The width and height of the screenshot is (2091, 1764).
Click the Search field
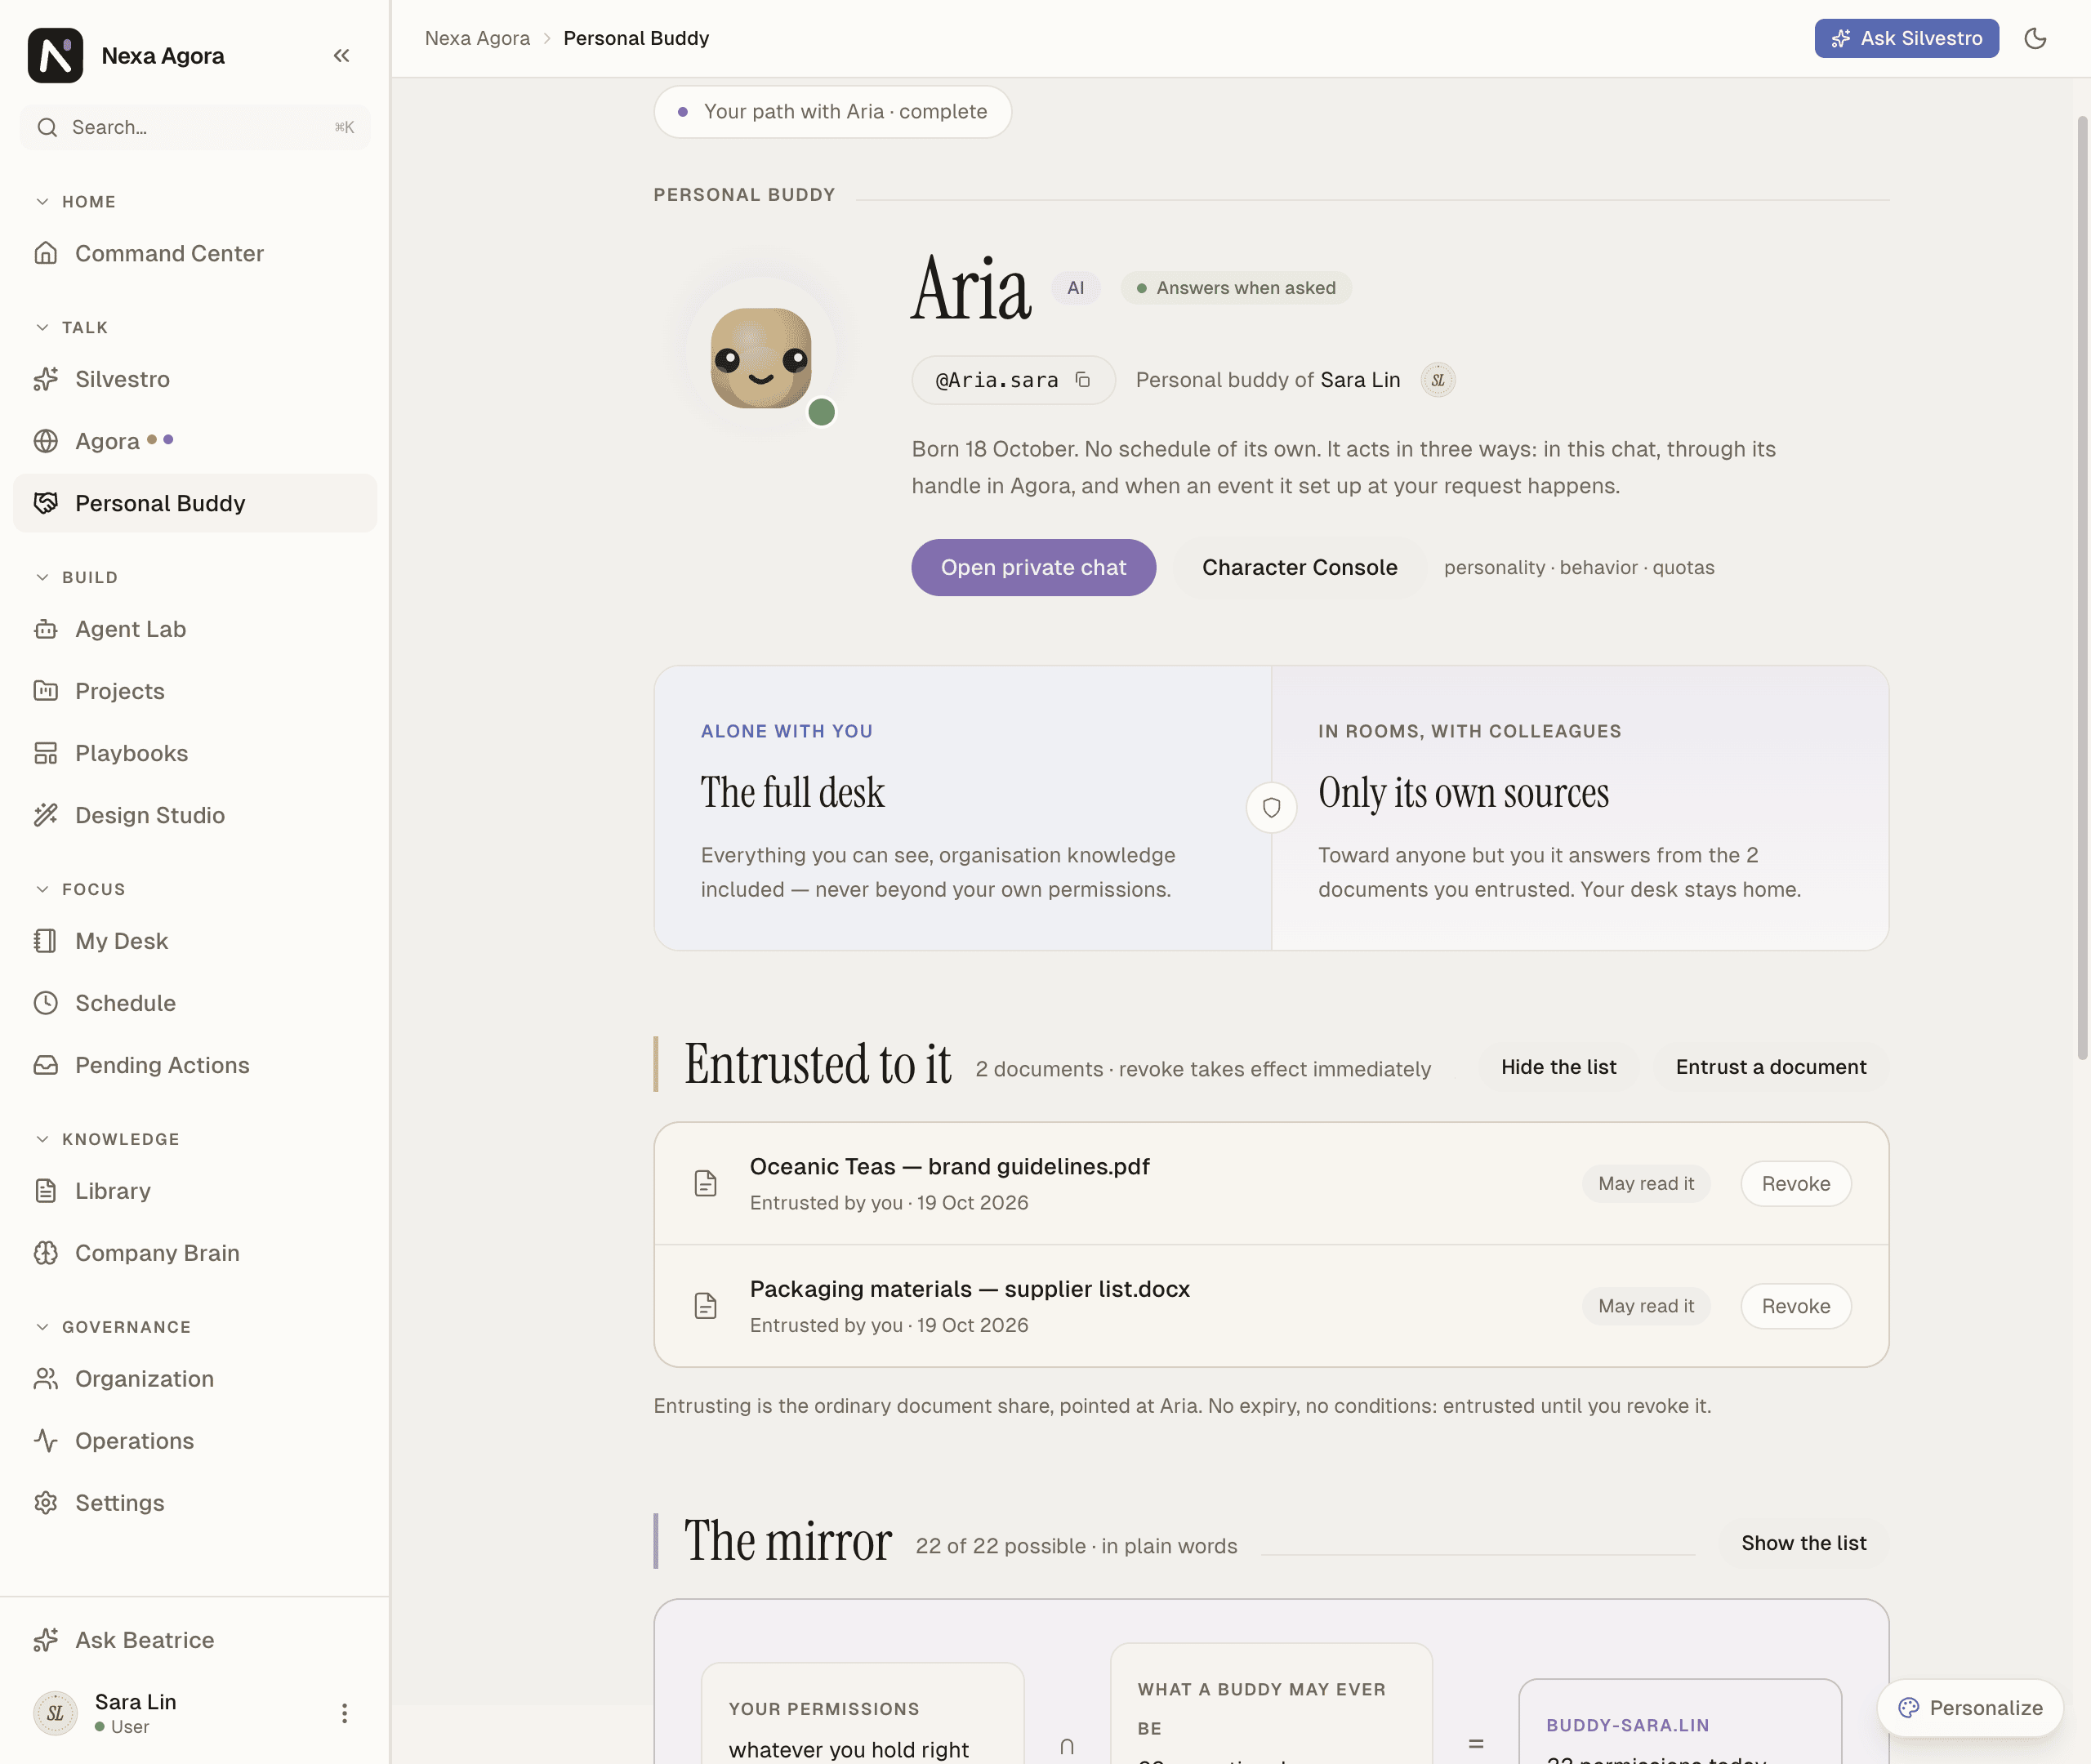click(x=195, y=128)
